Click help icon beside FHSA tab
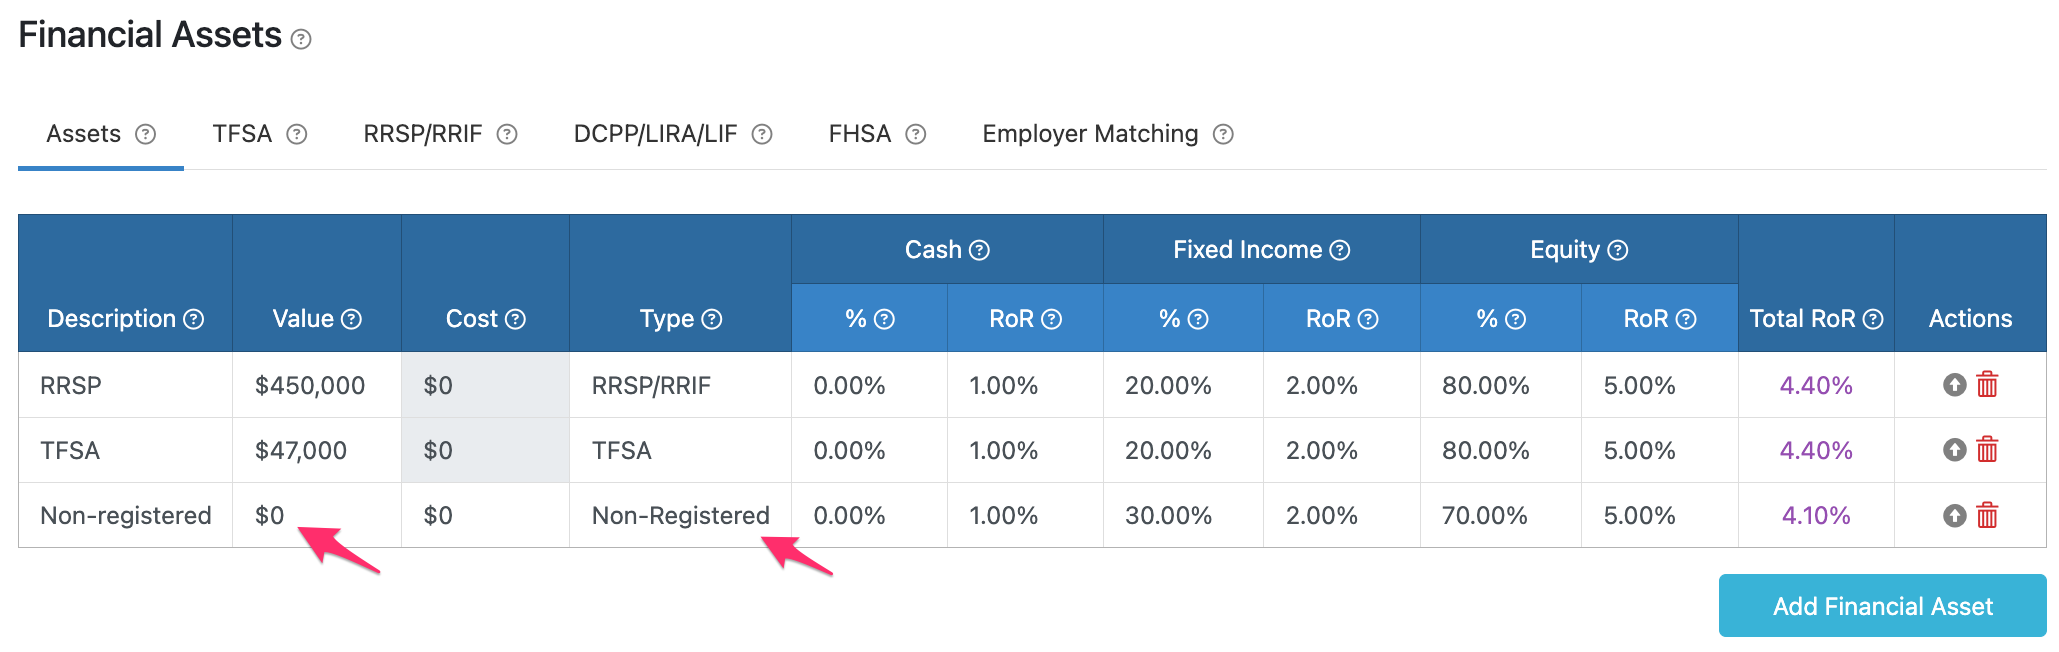This screenshot has height=652, width=2059. tap(916, 134)
